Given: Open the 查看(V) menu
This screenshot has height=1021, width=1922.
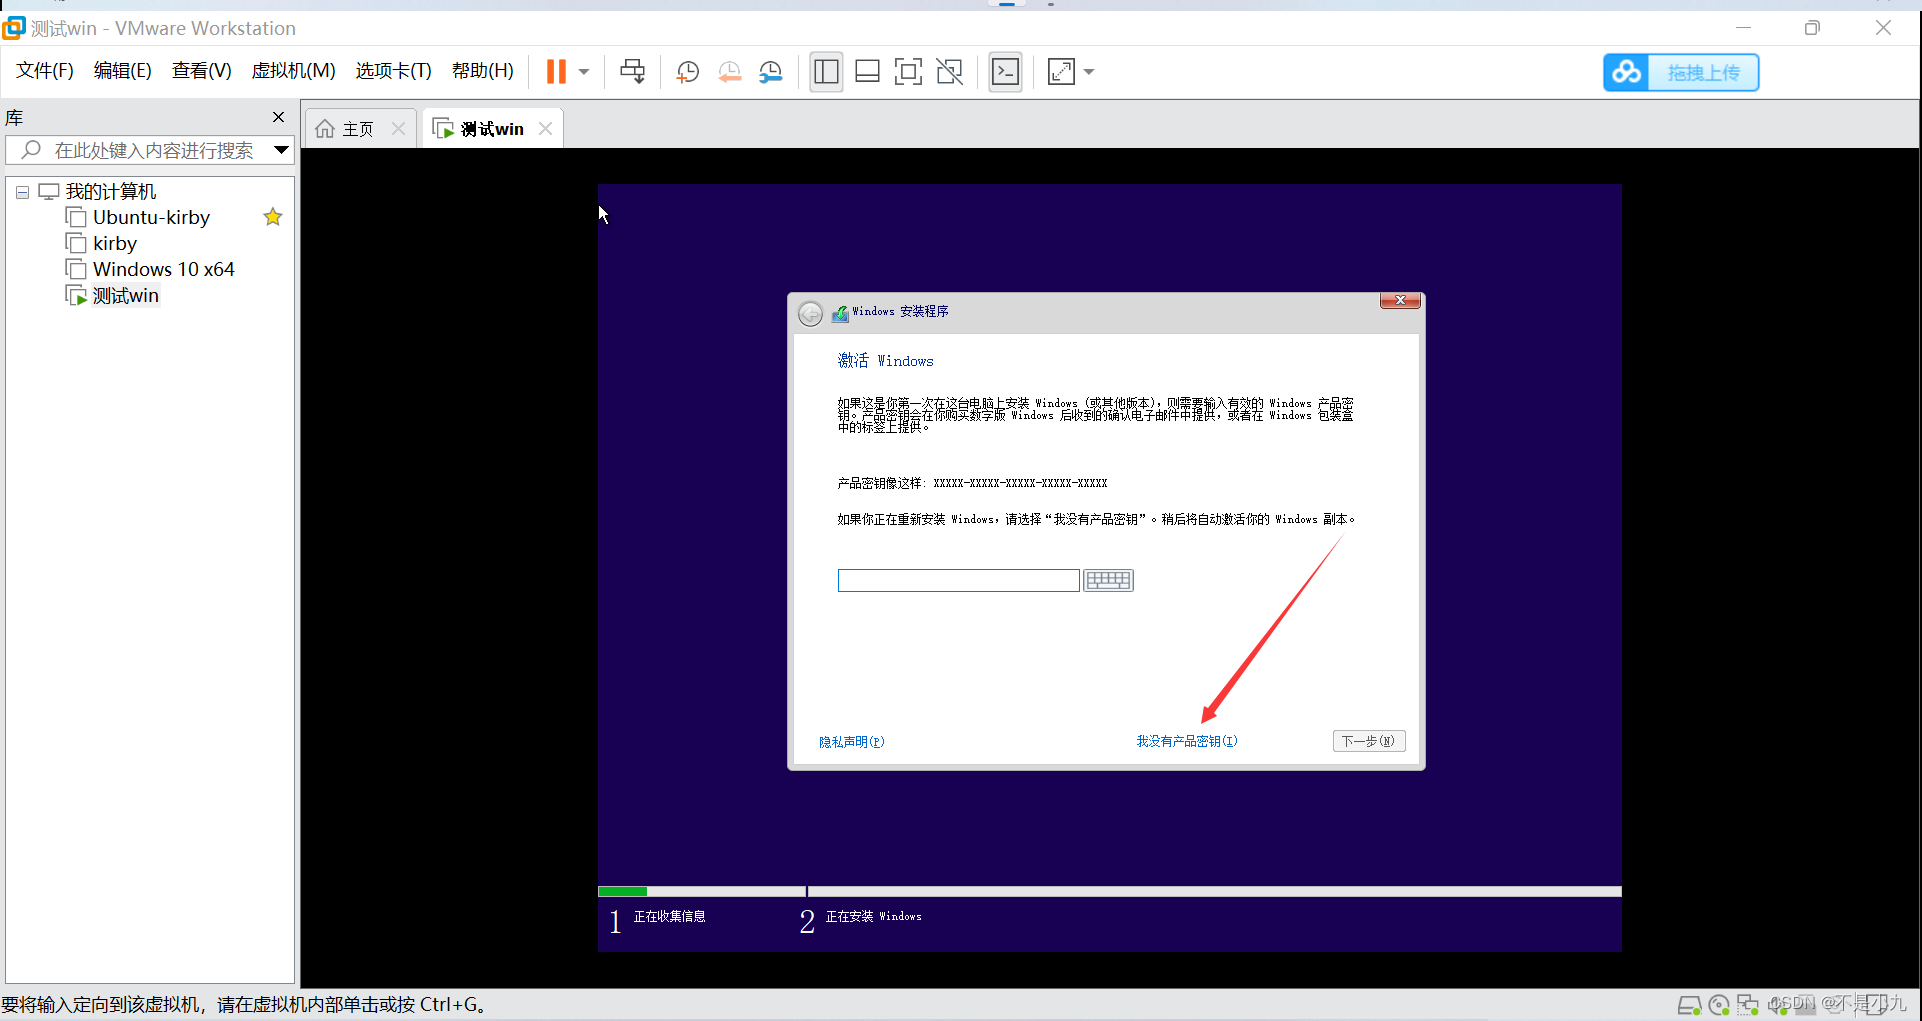Looking at the screenshot, I should click(201, 71).
